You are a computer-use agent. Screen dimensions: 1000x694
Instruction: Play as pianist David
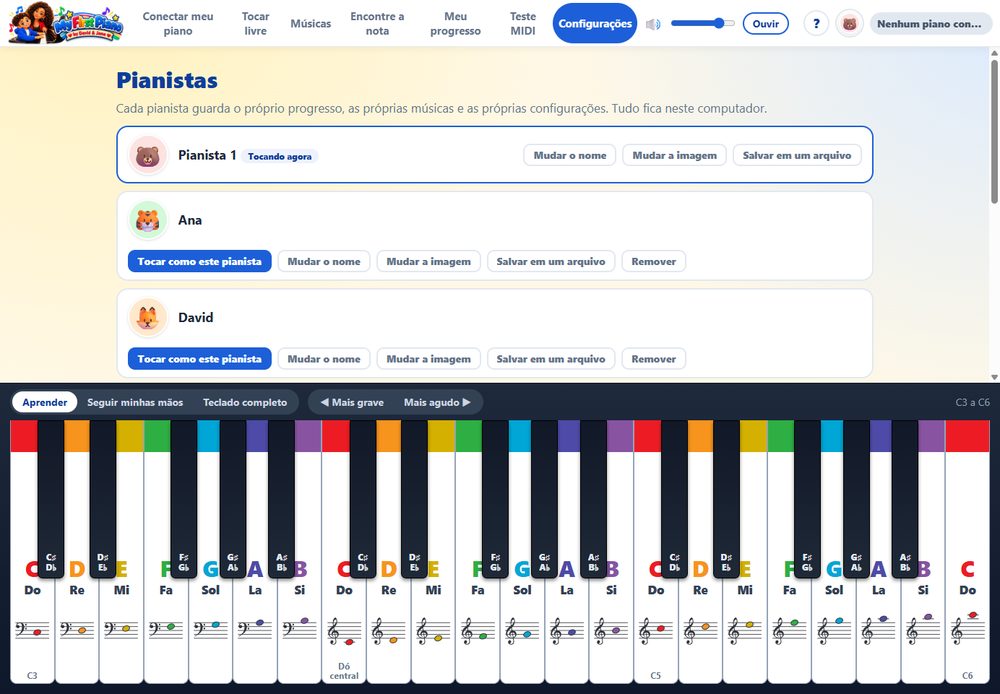tap(200, 359)
